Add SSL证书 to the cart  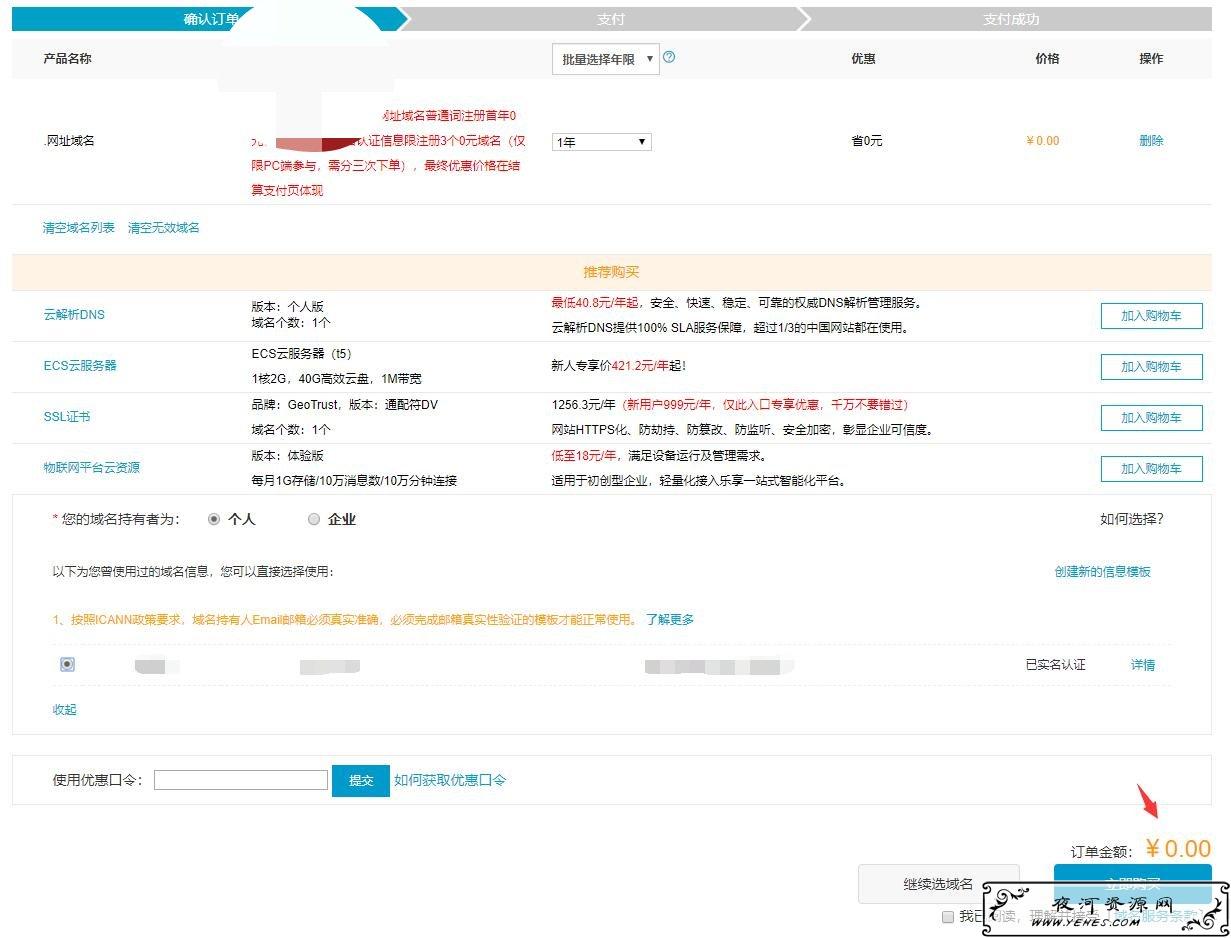pyautogui.click(x=1151, y=418)
